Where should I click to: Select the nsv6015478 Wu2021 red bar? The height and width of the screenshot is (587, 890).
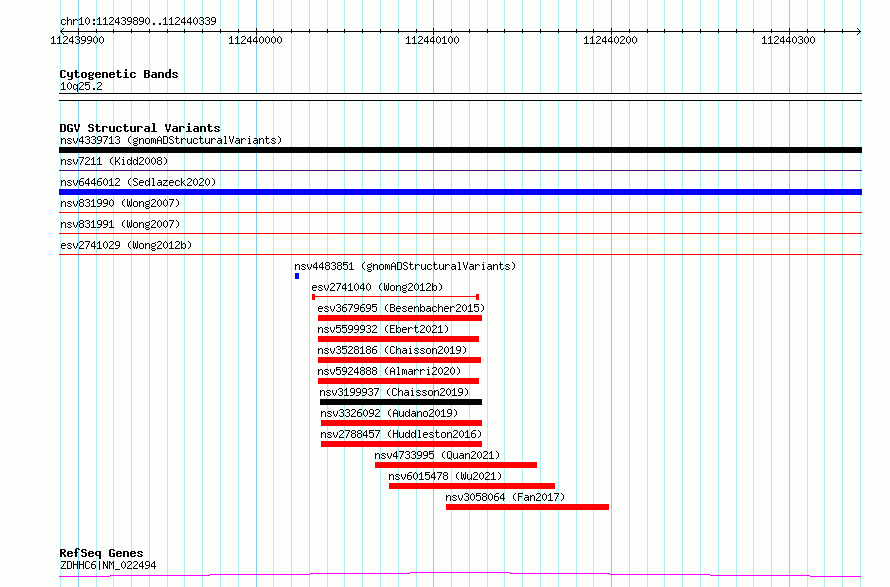click(471, 486)
